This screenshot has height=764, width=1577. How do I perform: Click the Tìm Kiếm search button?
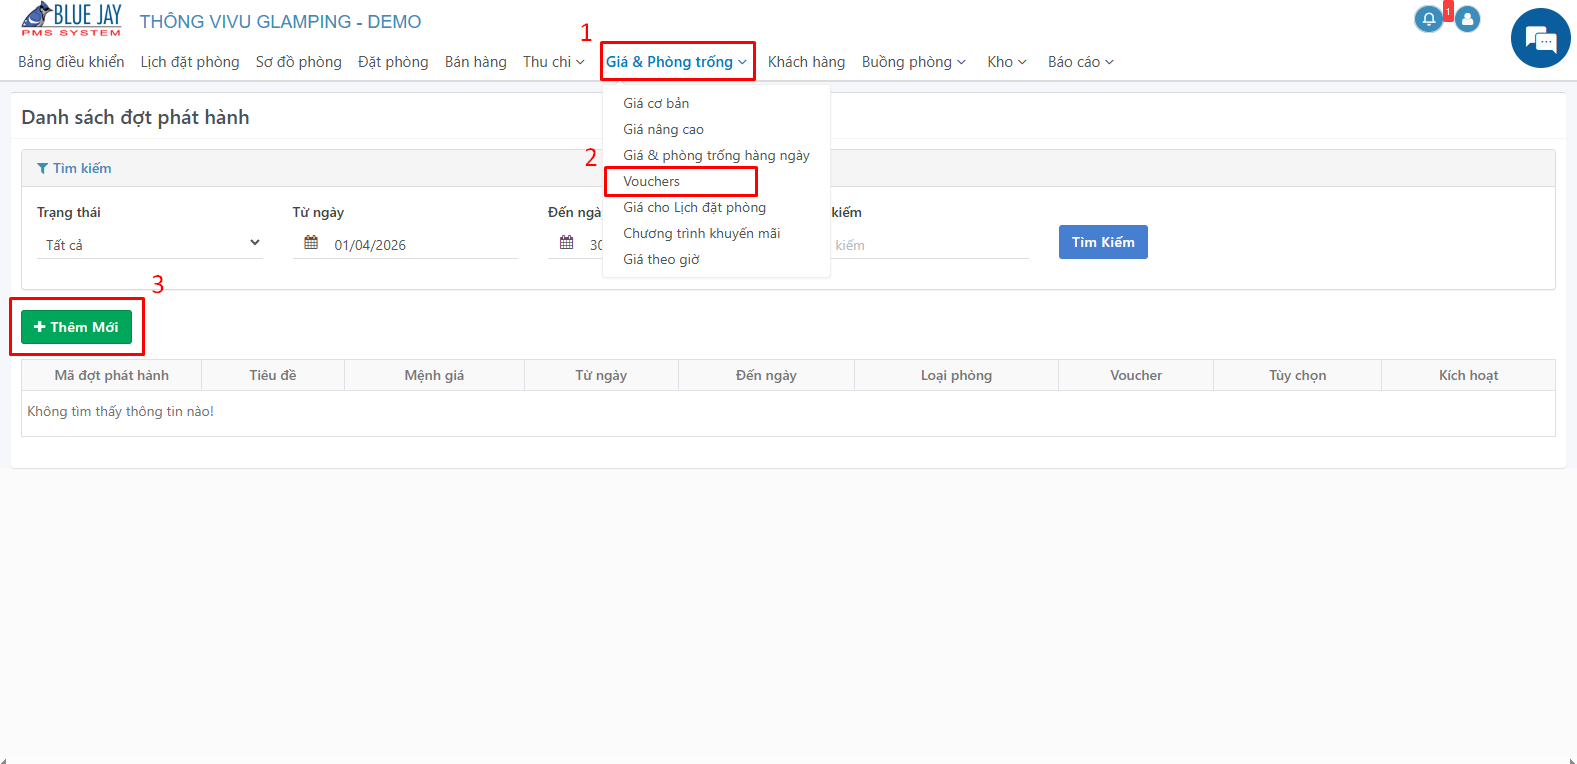1103,242
